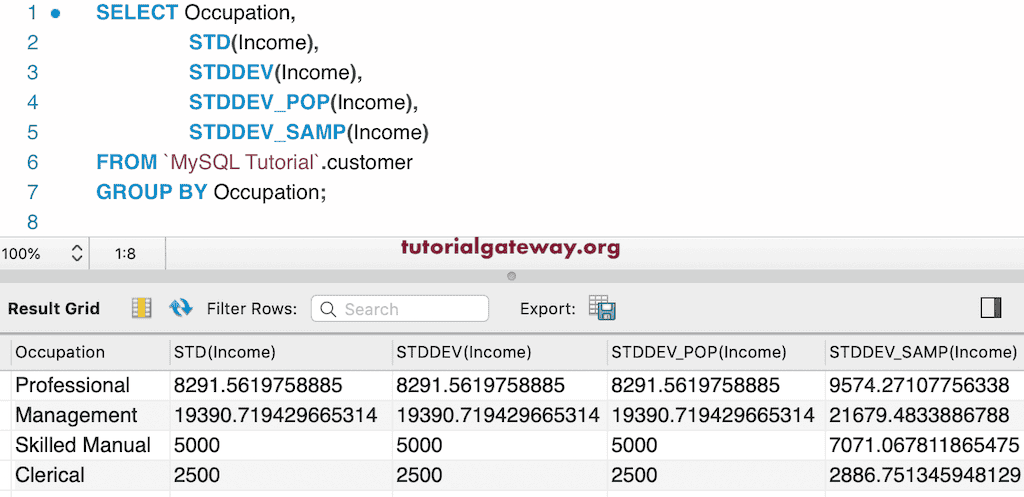
Task: Click the Result Grid label
Action: (54, 308)
